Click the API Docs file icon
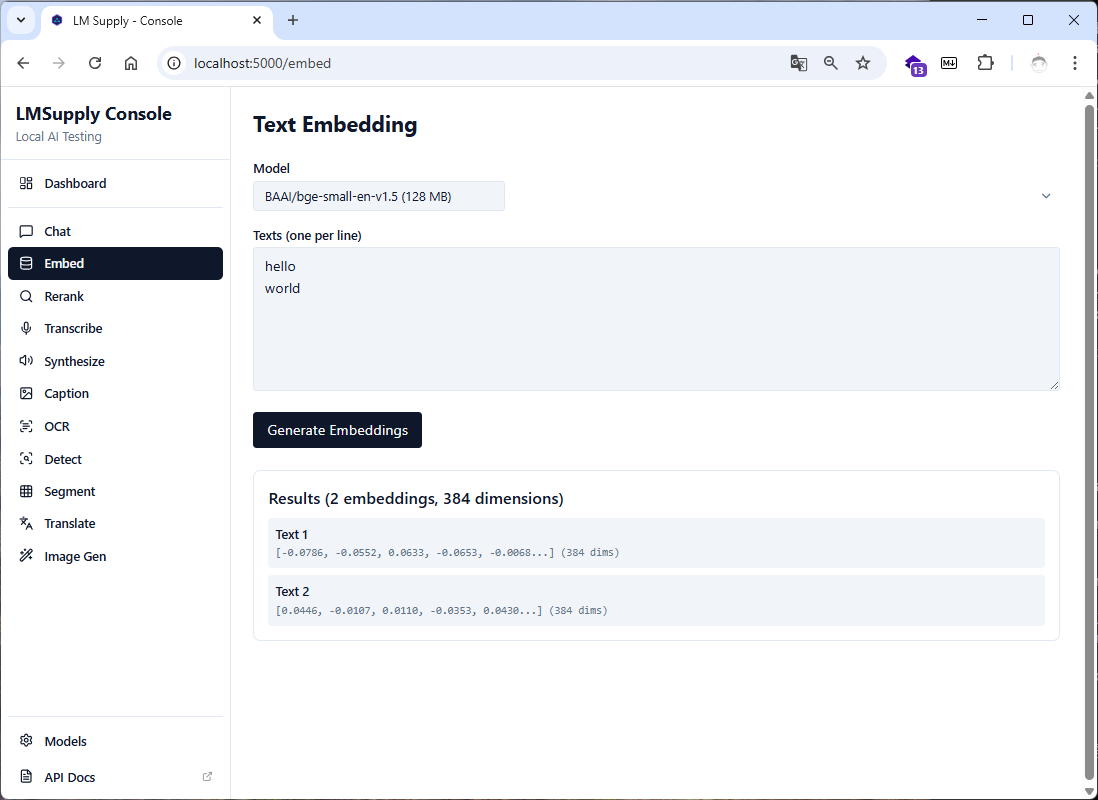Viewport: 1098px width, 800px height. pos(26,777)
